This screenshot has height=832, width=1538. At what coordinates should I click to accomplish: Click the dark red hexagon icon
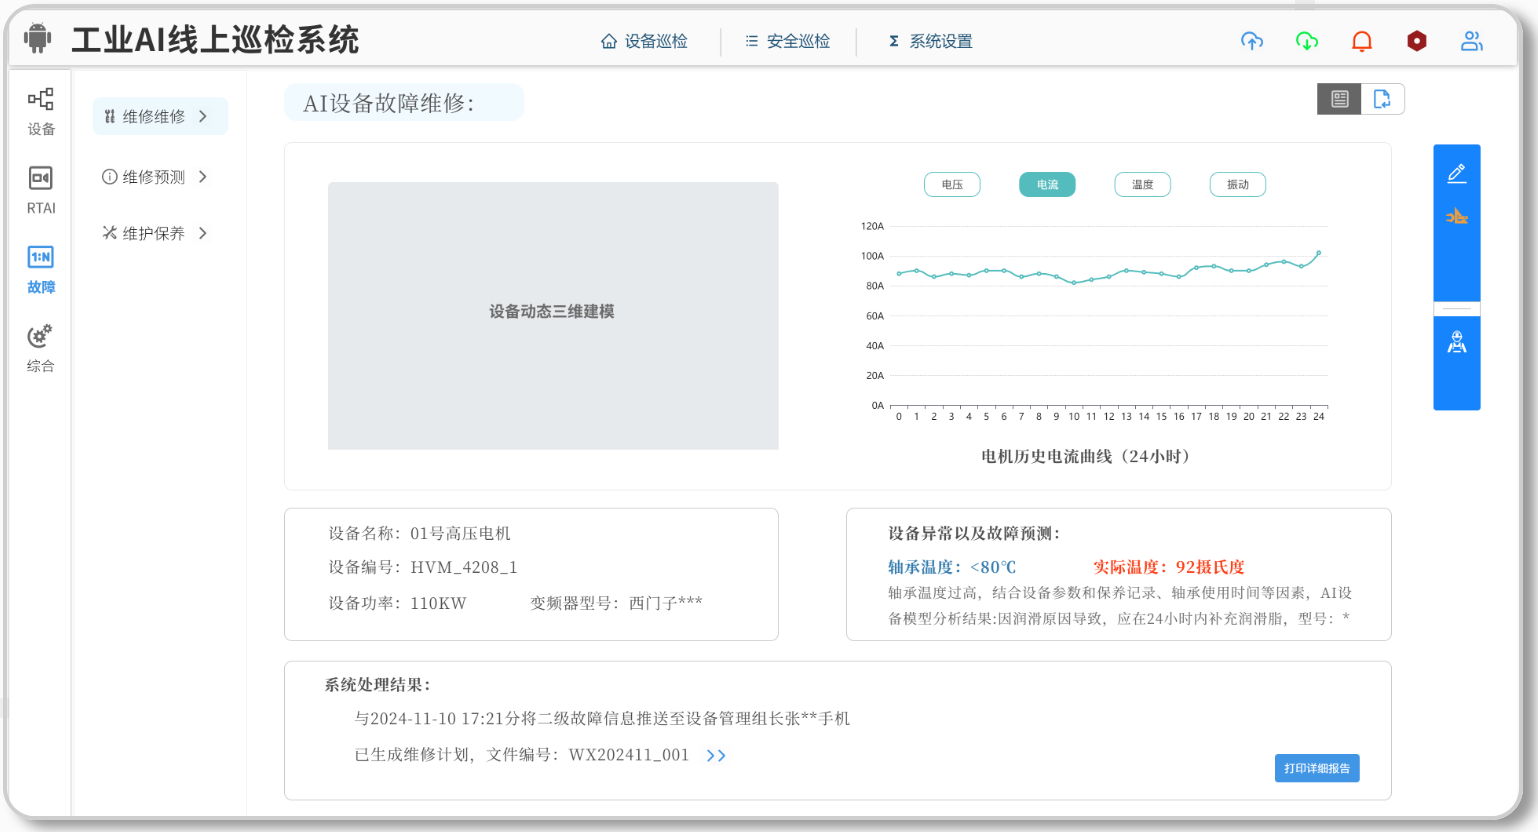[x=1417, y=41]
